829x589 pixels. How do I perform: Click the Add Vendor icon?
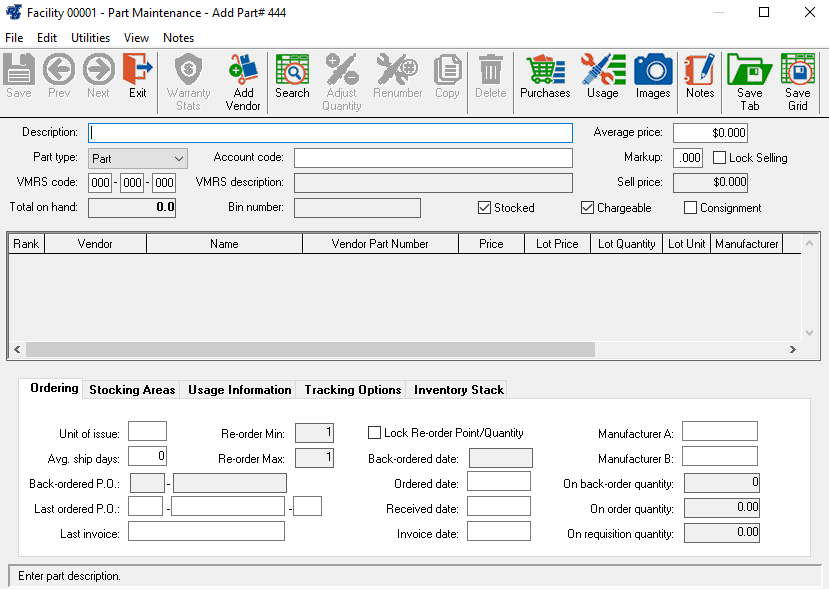tap(243, 76)
